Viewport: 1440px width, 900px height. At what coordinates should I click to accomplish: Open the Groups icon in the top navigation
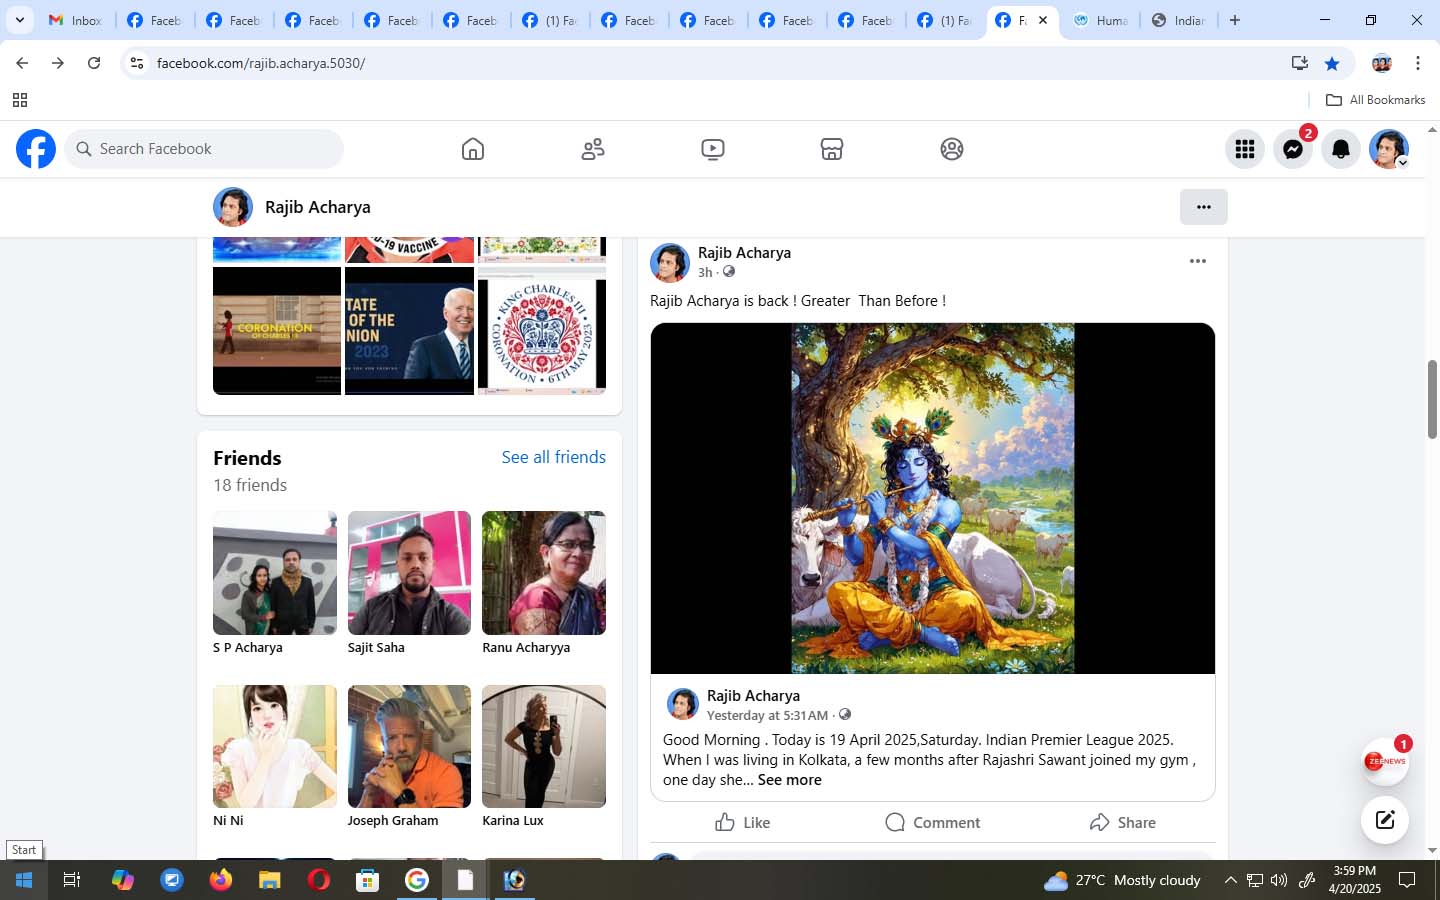(952, 149)
